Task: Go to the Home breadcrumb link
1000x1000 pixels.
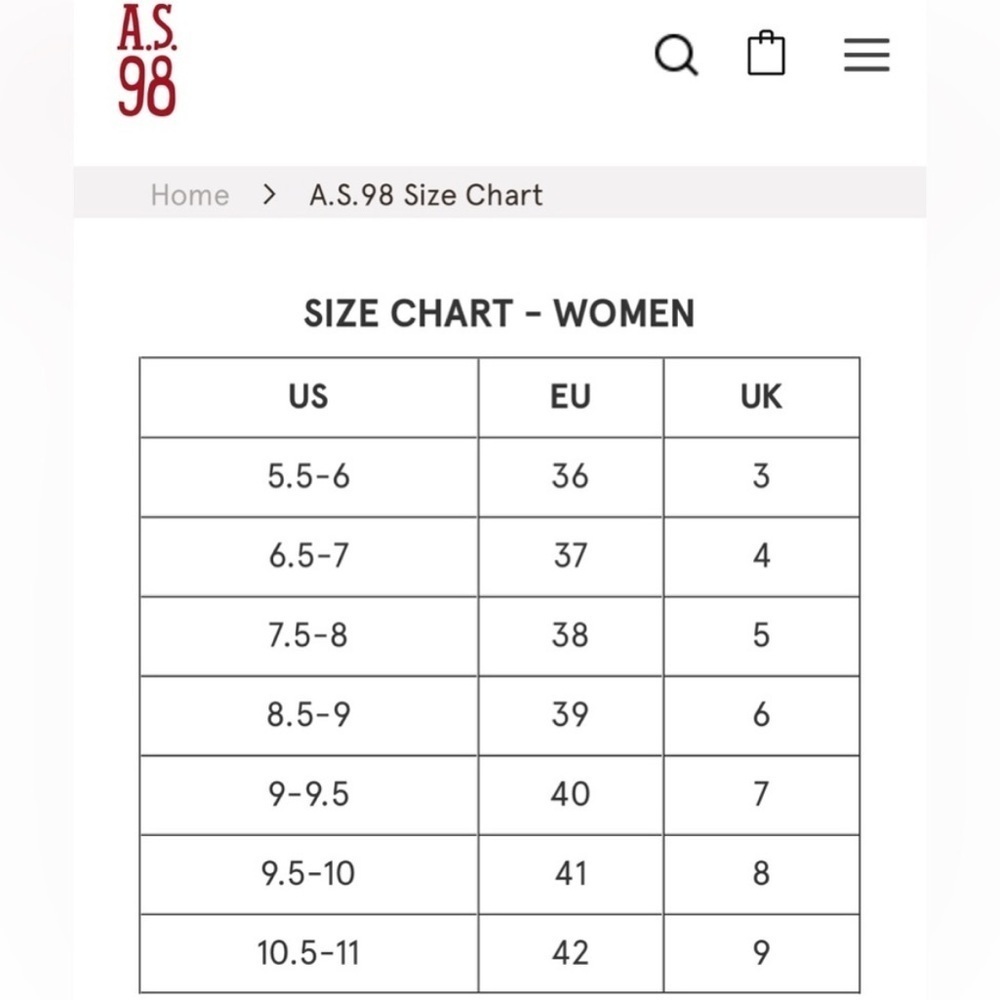Action: coord(190,194)
